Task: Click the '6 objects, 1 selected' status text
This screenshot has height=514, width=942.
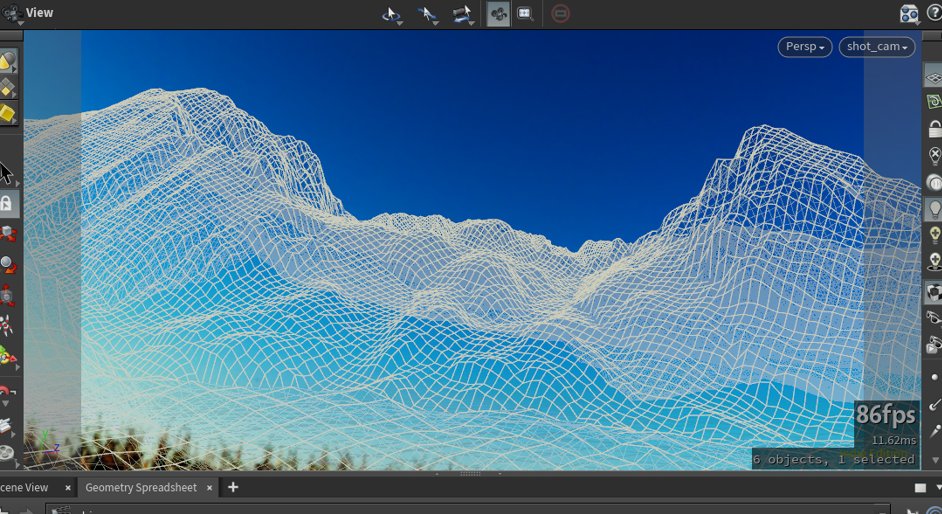Action: pos(834,459)
